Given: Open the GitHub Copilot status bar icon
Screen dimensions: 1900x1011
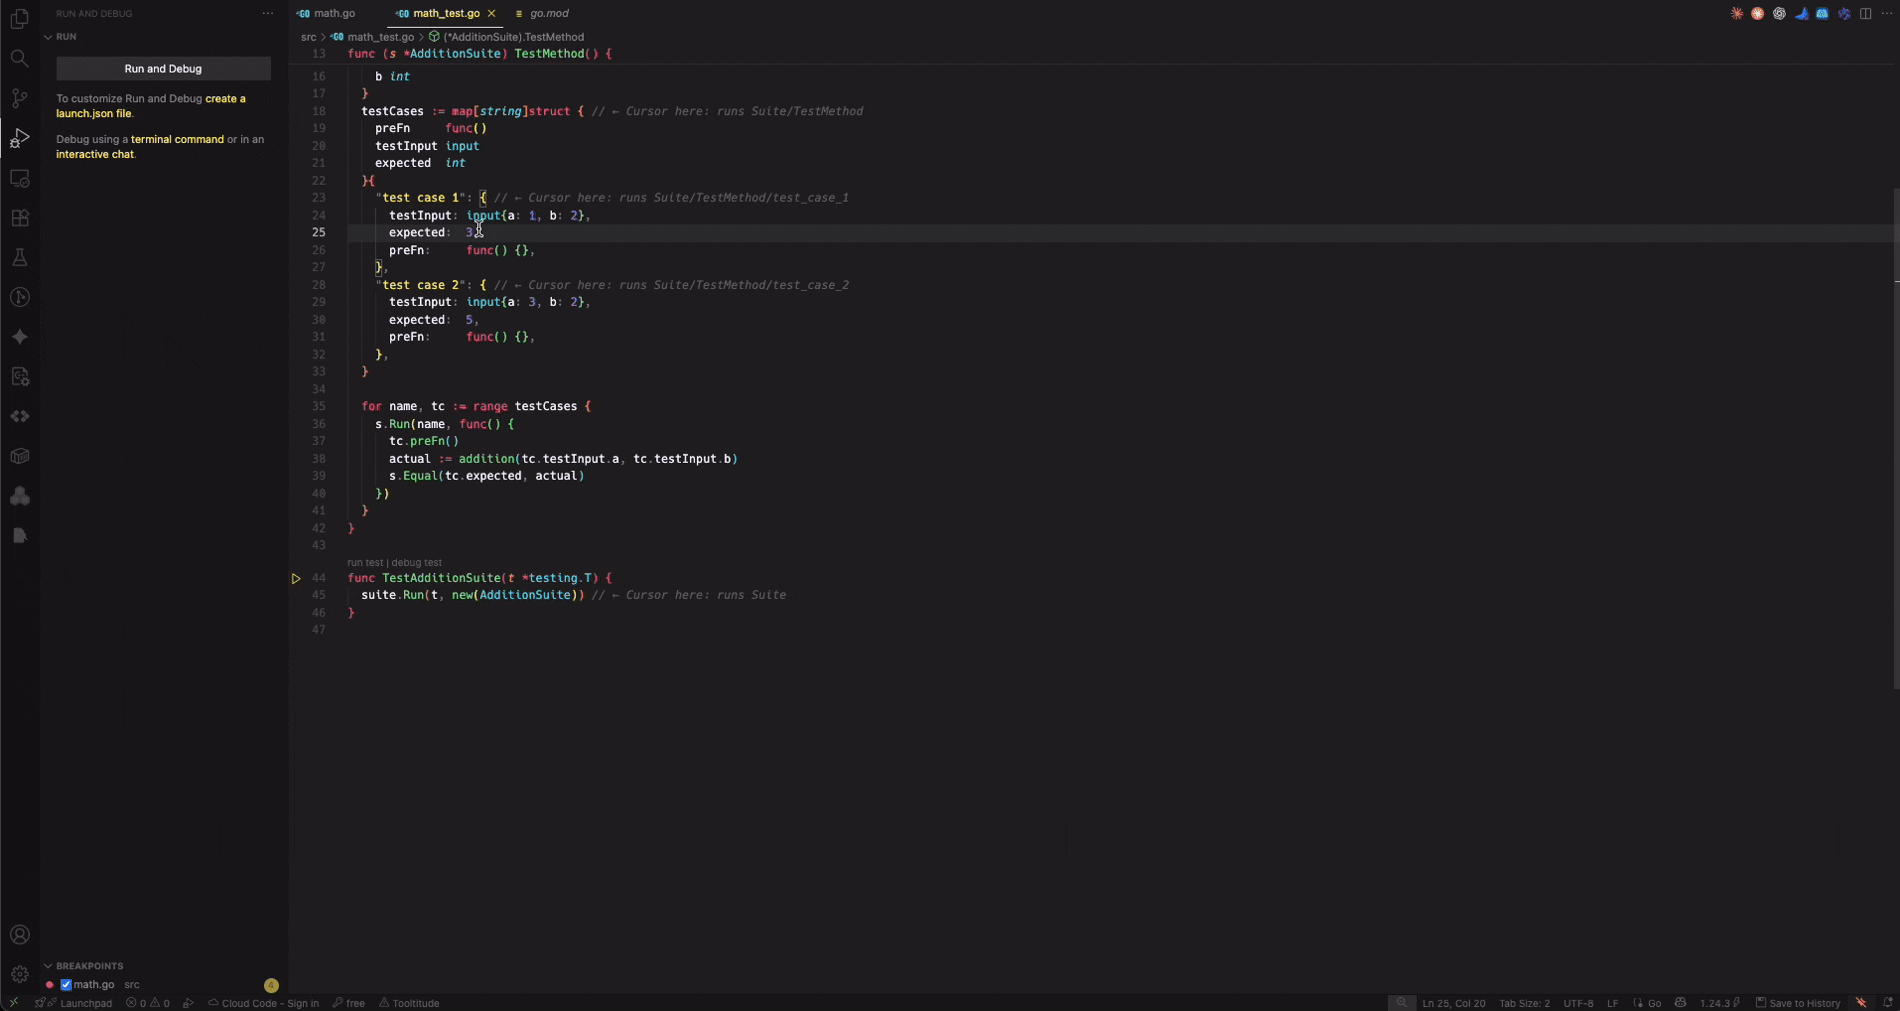Looking at the screenshot, I should [1681, 1003].
